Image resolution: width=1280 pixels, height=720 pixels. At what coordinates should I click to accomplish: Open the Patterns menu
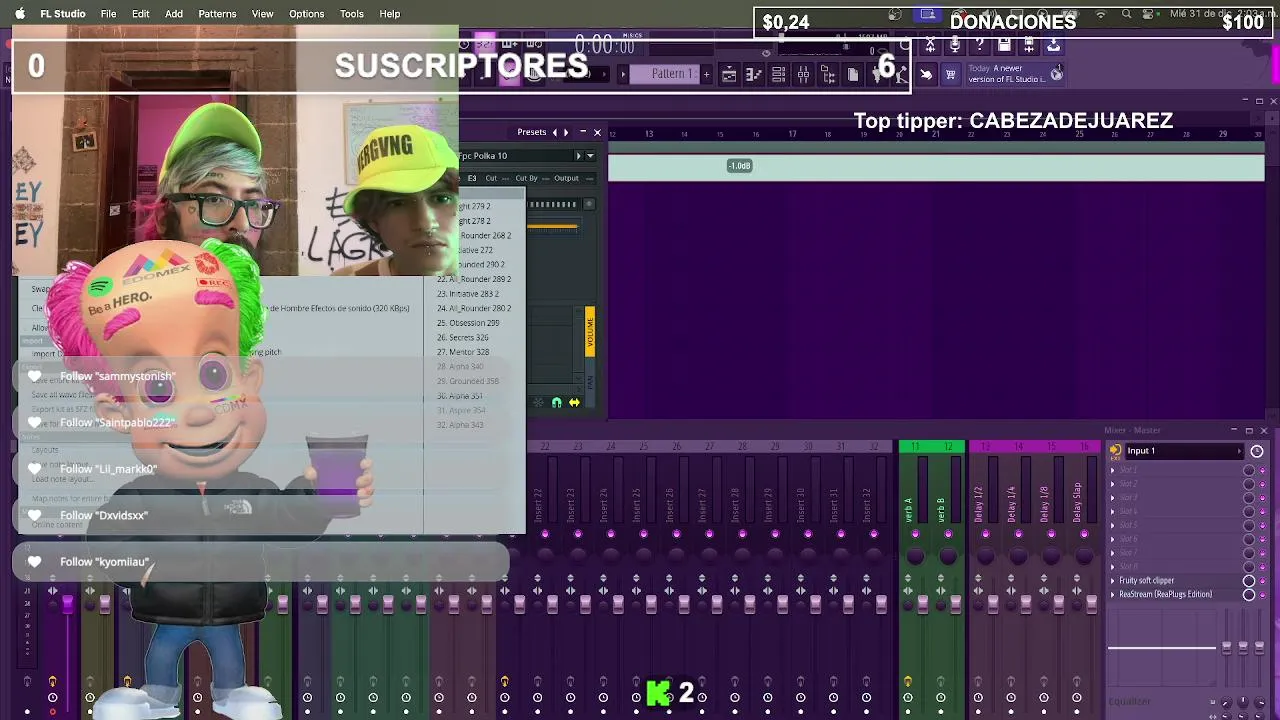pos(217,14)
